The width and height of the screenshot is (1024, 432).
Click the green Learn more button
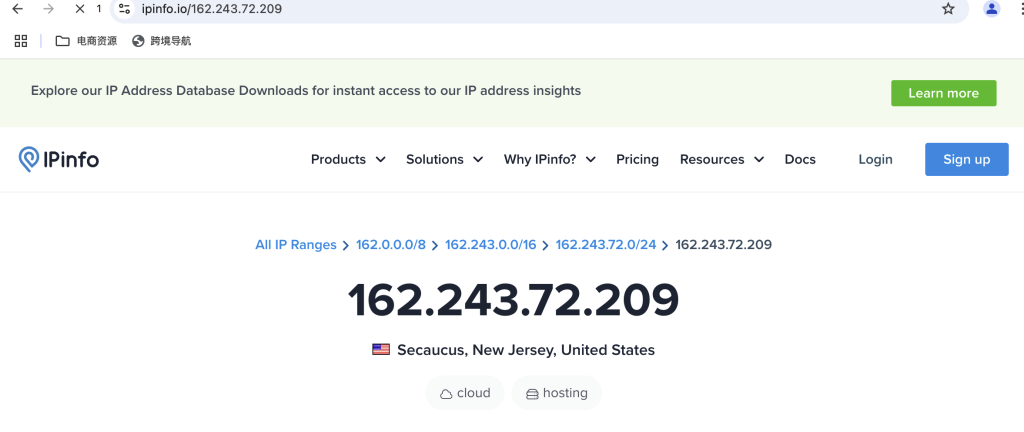[x=944, y=93]
